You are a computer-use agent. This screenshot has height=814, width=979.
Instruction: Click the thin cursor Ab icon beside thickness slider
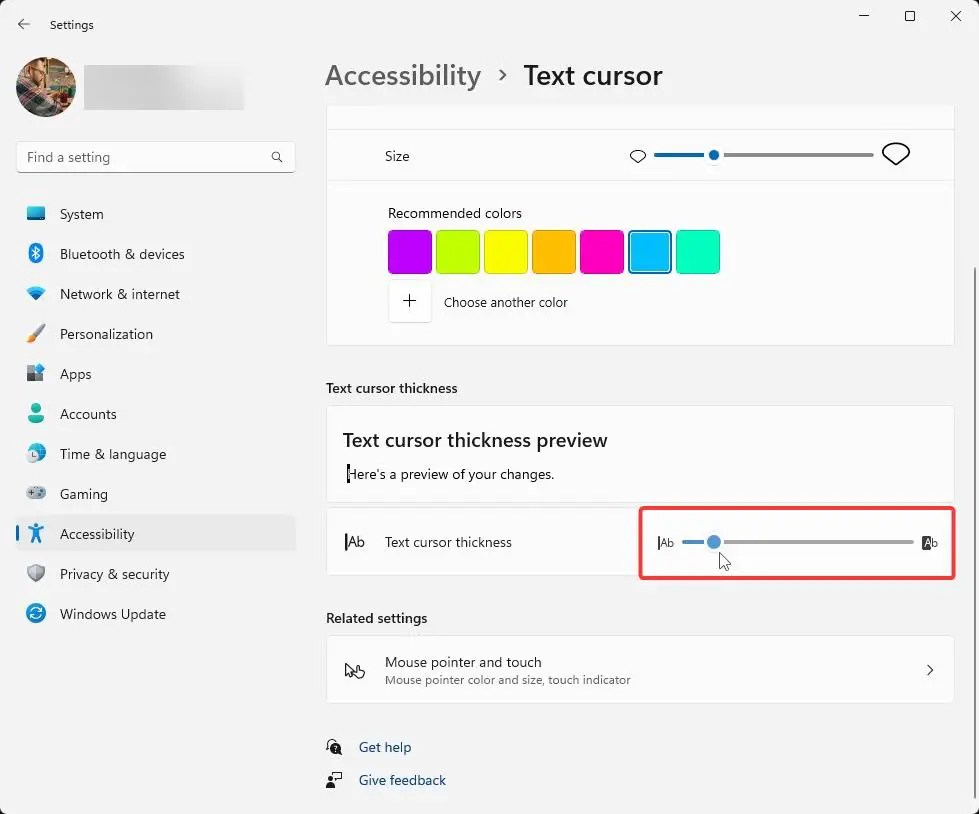666,542
